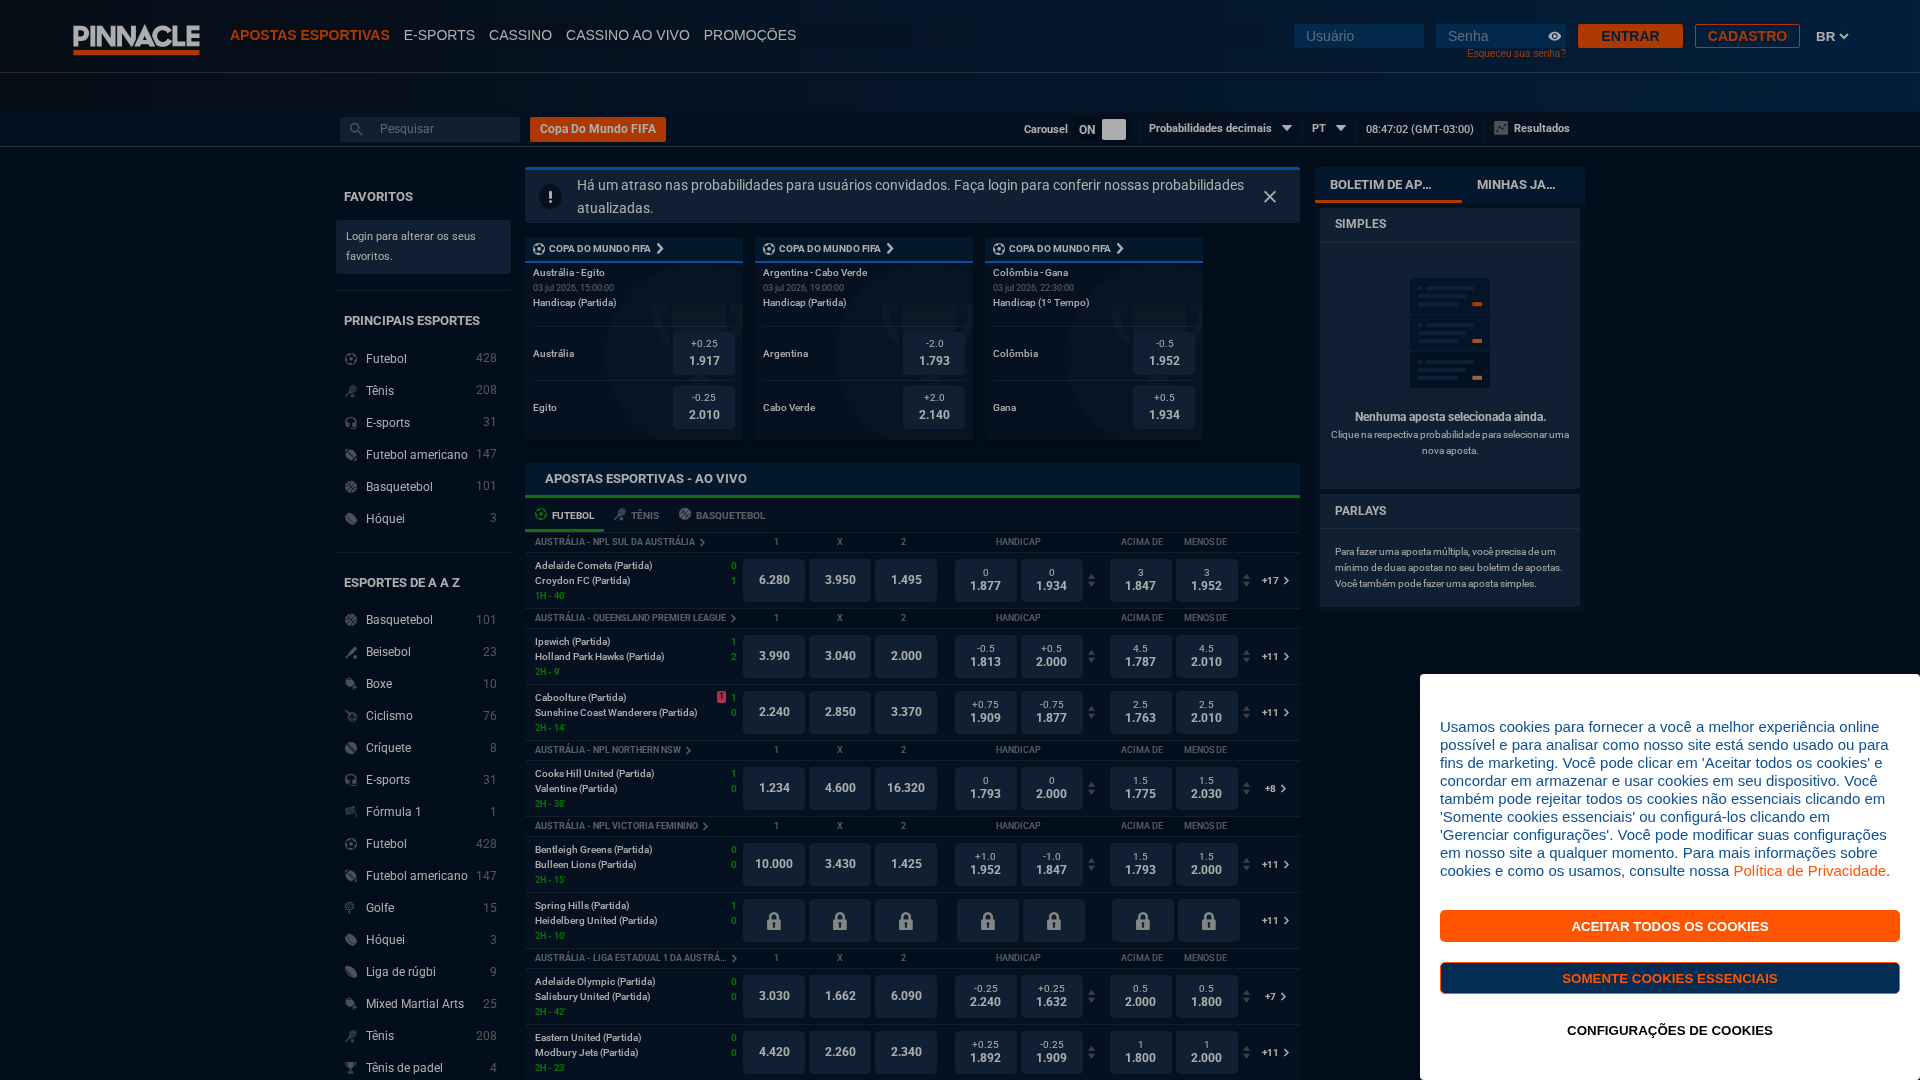Show +17 more markets for Adelaide Comets
The height and width of the screenshot is (1080, 1920).
coord(1275,581)
